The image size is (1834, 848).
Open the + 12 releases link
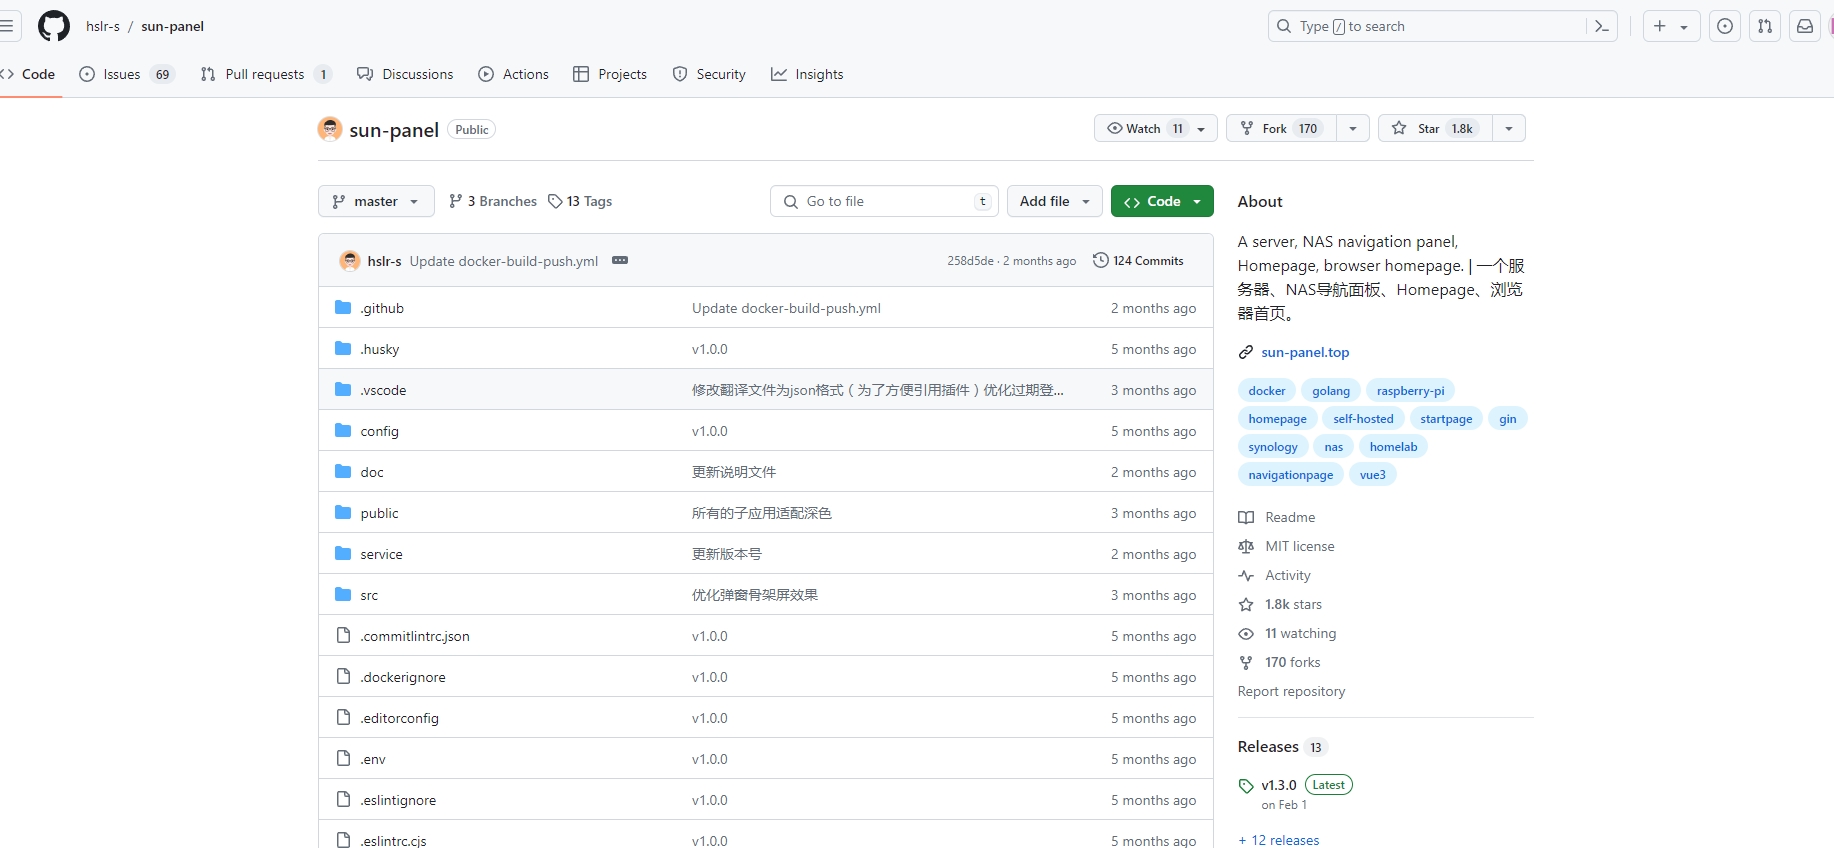tap(1279, 840)
